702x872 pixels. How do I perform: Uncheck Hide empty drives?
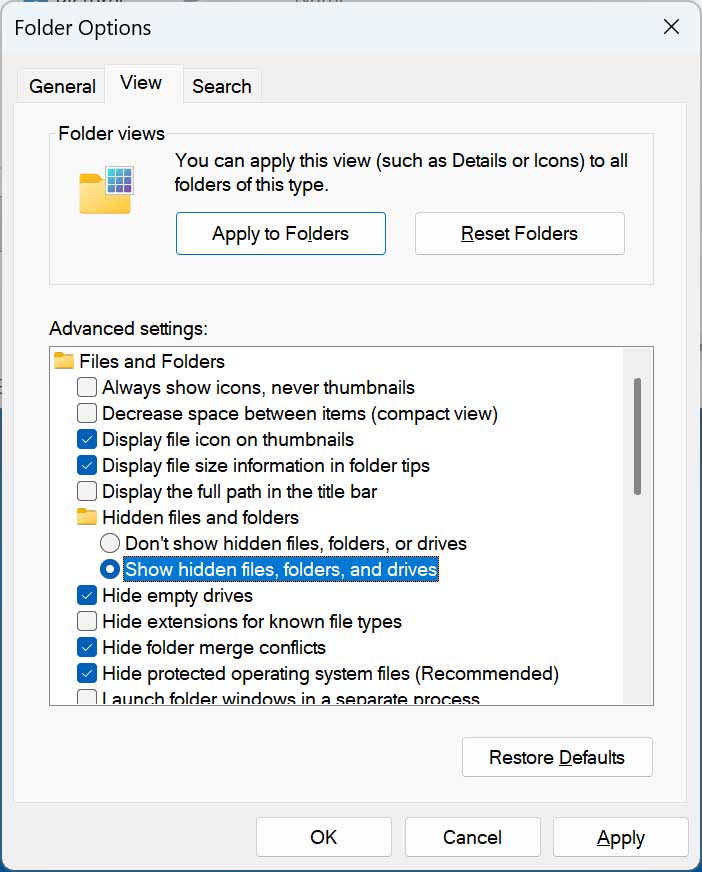pos(87,595)
